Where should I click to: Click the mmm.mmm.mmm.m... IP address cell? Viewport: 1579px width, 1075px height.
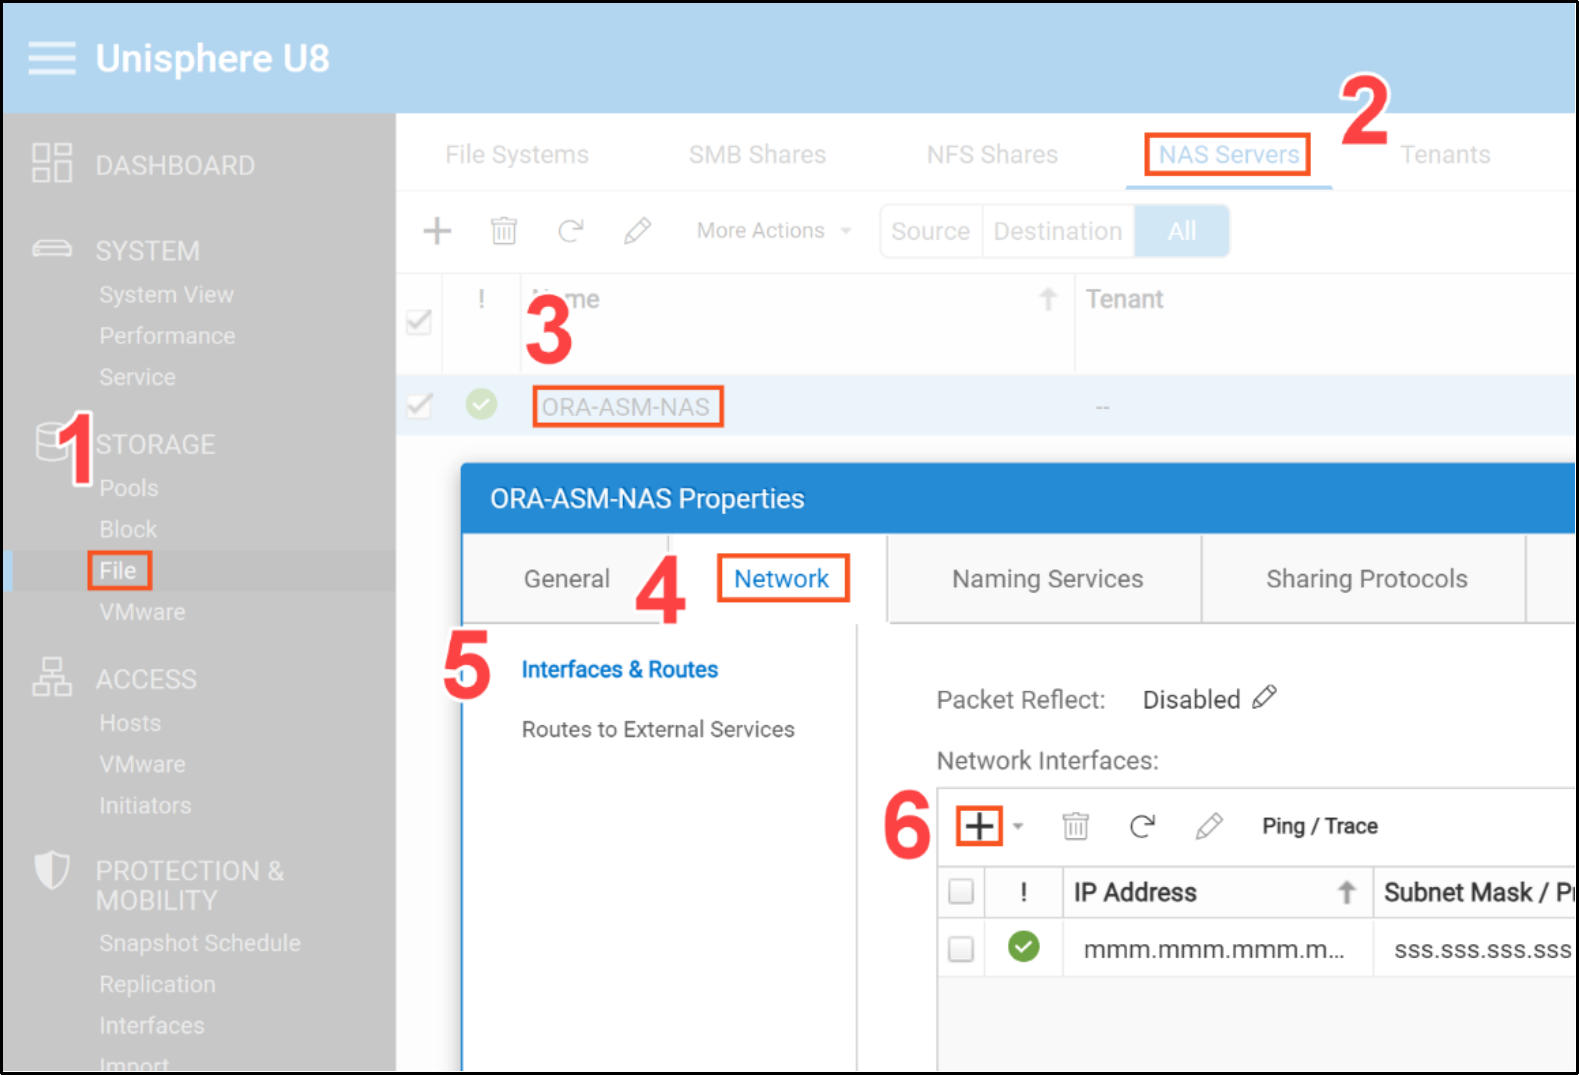click(1214, 949)
